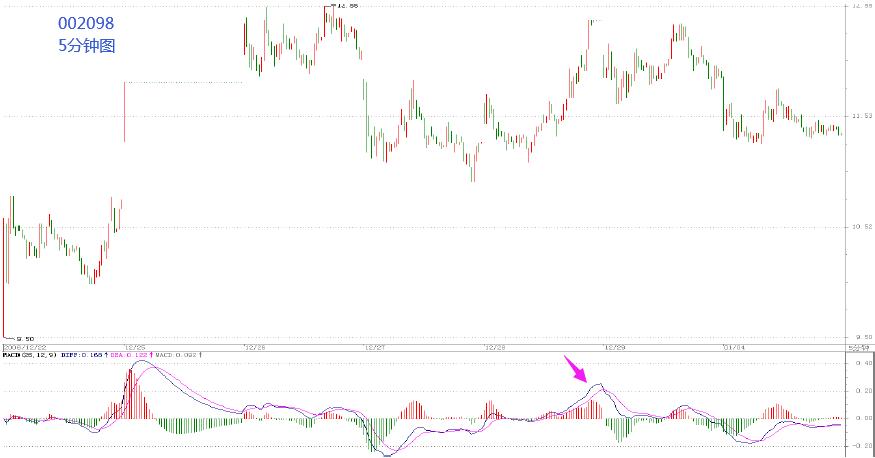Select the 12/25 date marker on time axis

pos(136,347)
